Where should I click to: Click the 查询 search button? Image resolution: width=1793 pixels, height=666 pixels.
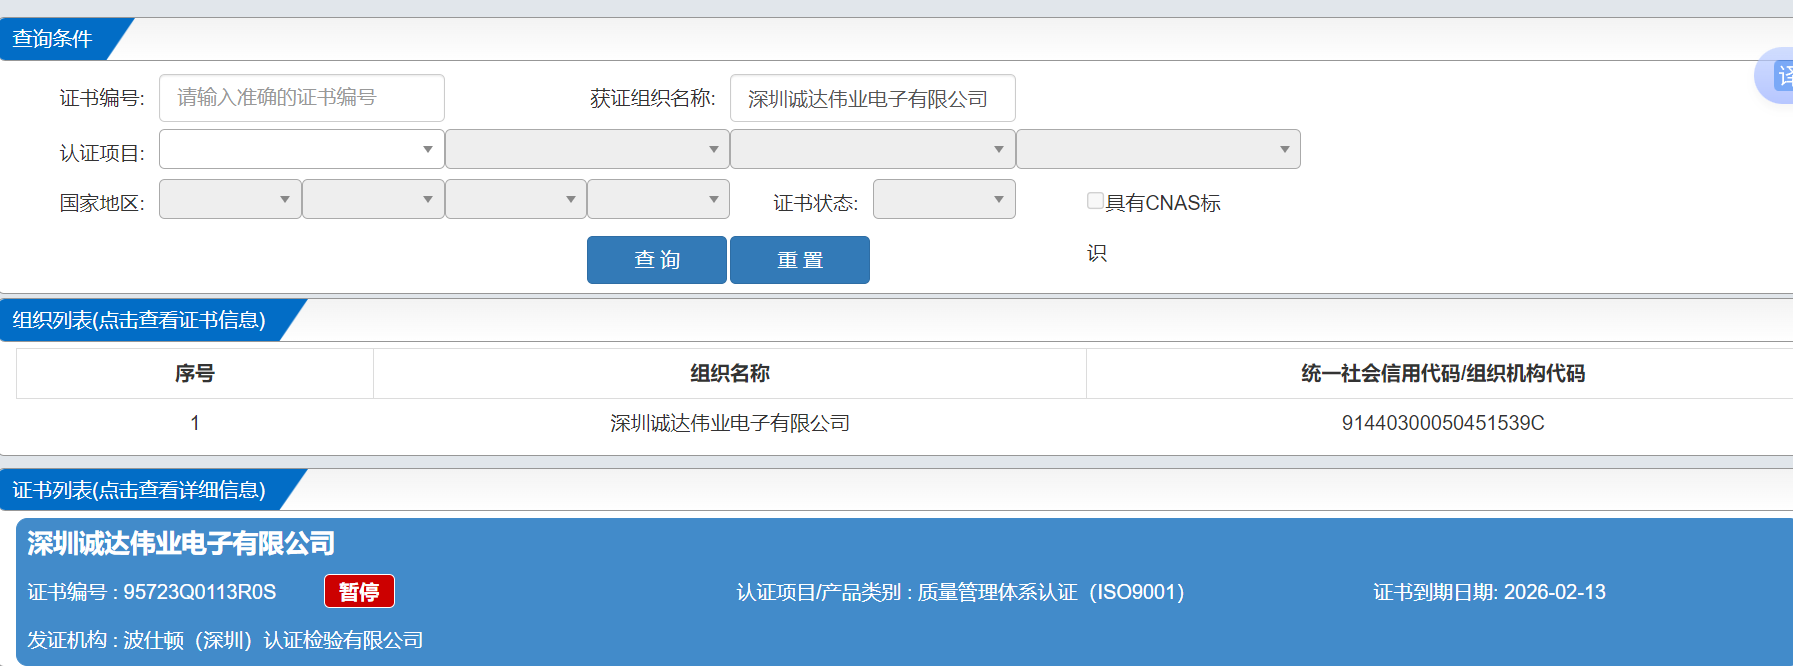[657, 260]
